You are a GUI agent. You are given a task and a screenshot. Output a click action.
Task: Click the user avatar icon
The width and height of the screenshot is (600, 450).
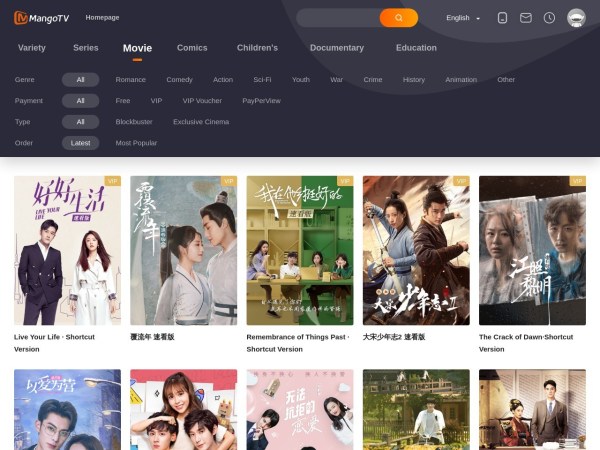click(x=576, y=18)
